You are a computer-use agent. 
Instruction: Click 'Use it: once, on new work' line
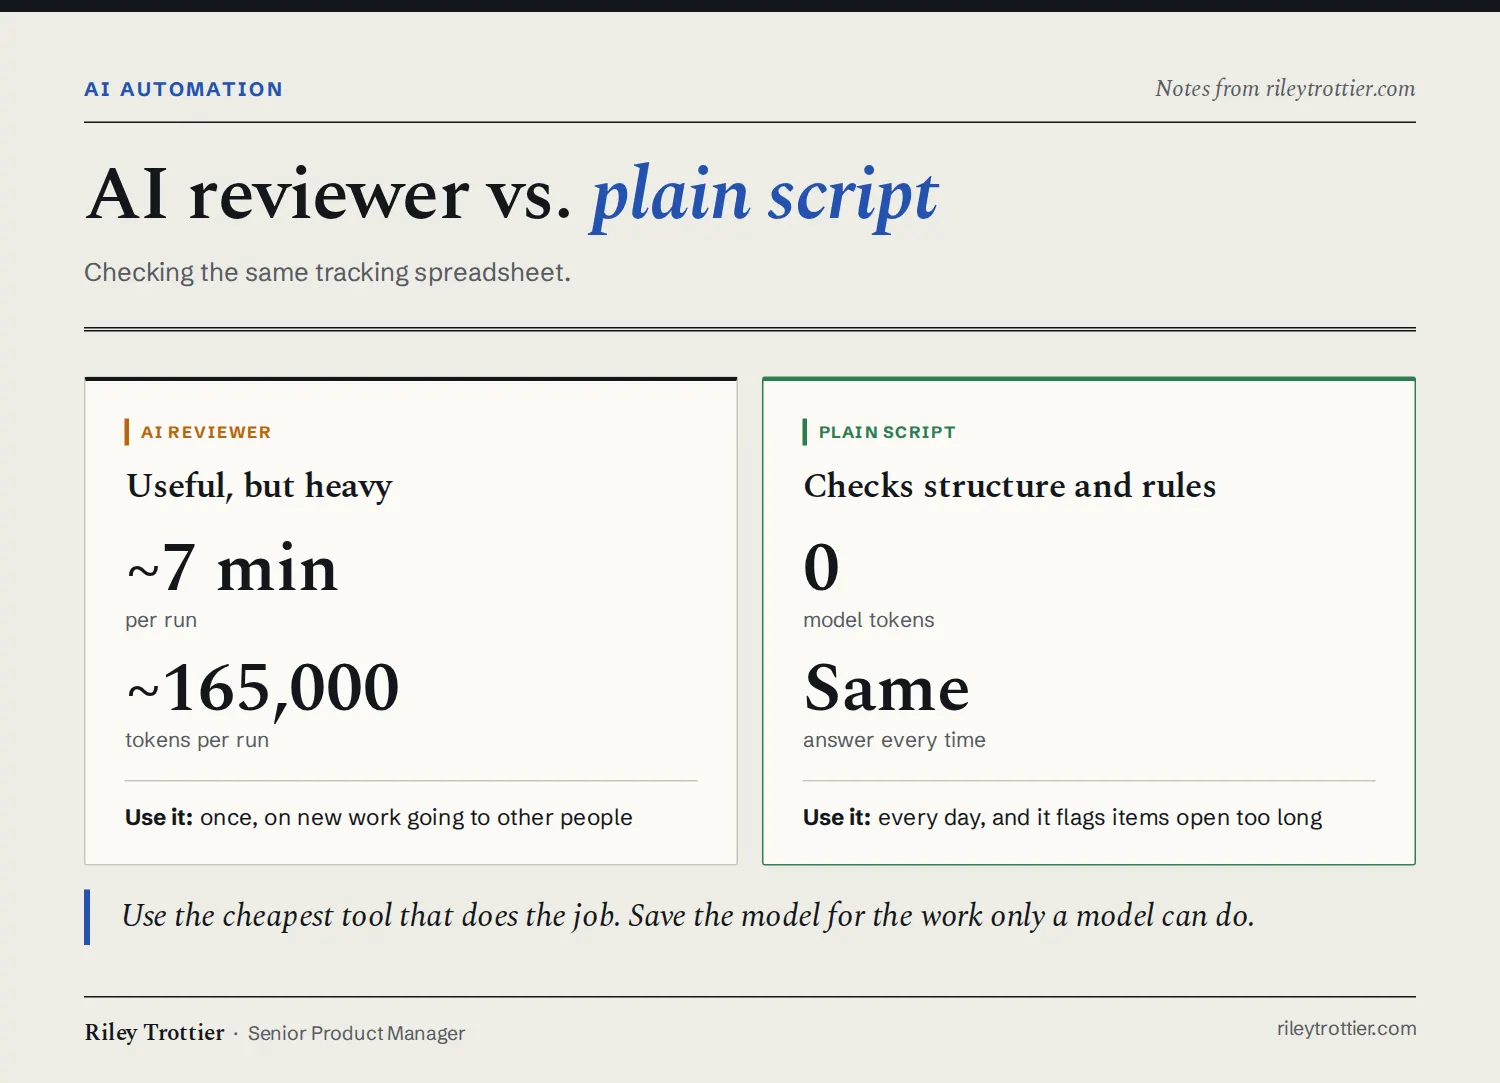tap(379, 817)
